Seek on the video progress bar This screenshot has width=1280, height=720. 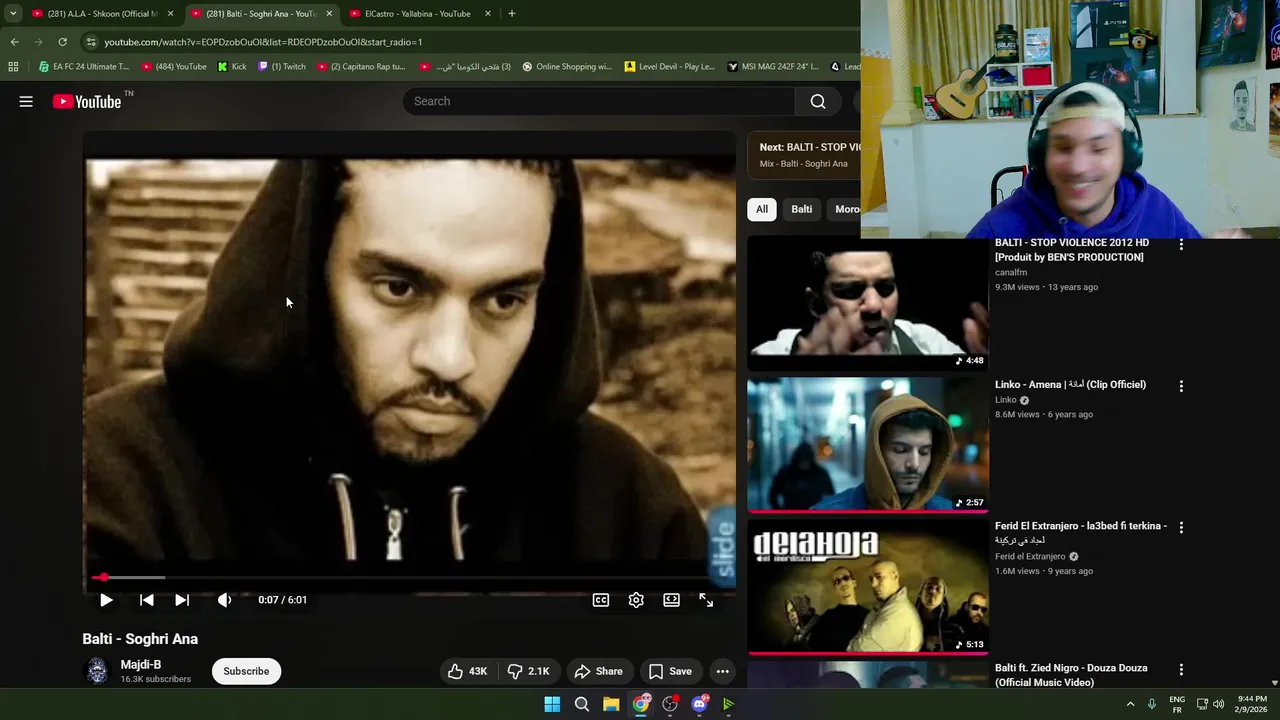(x=409, y=578)
